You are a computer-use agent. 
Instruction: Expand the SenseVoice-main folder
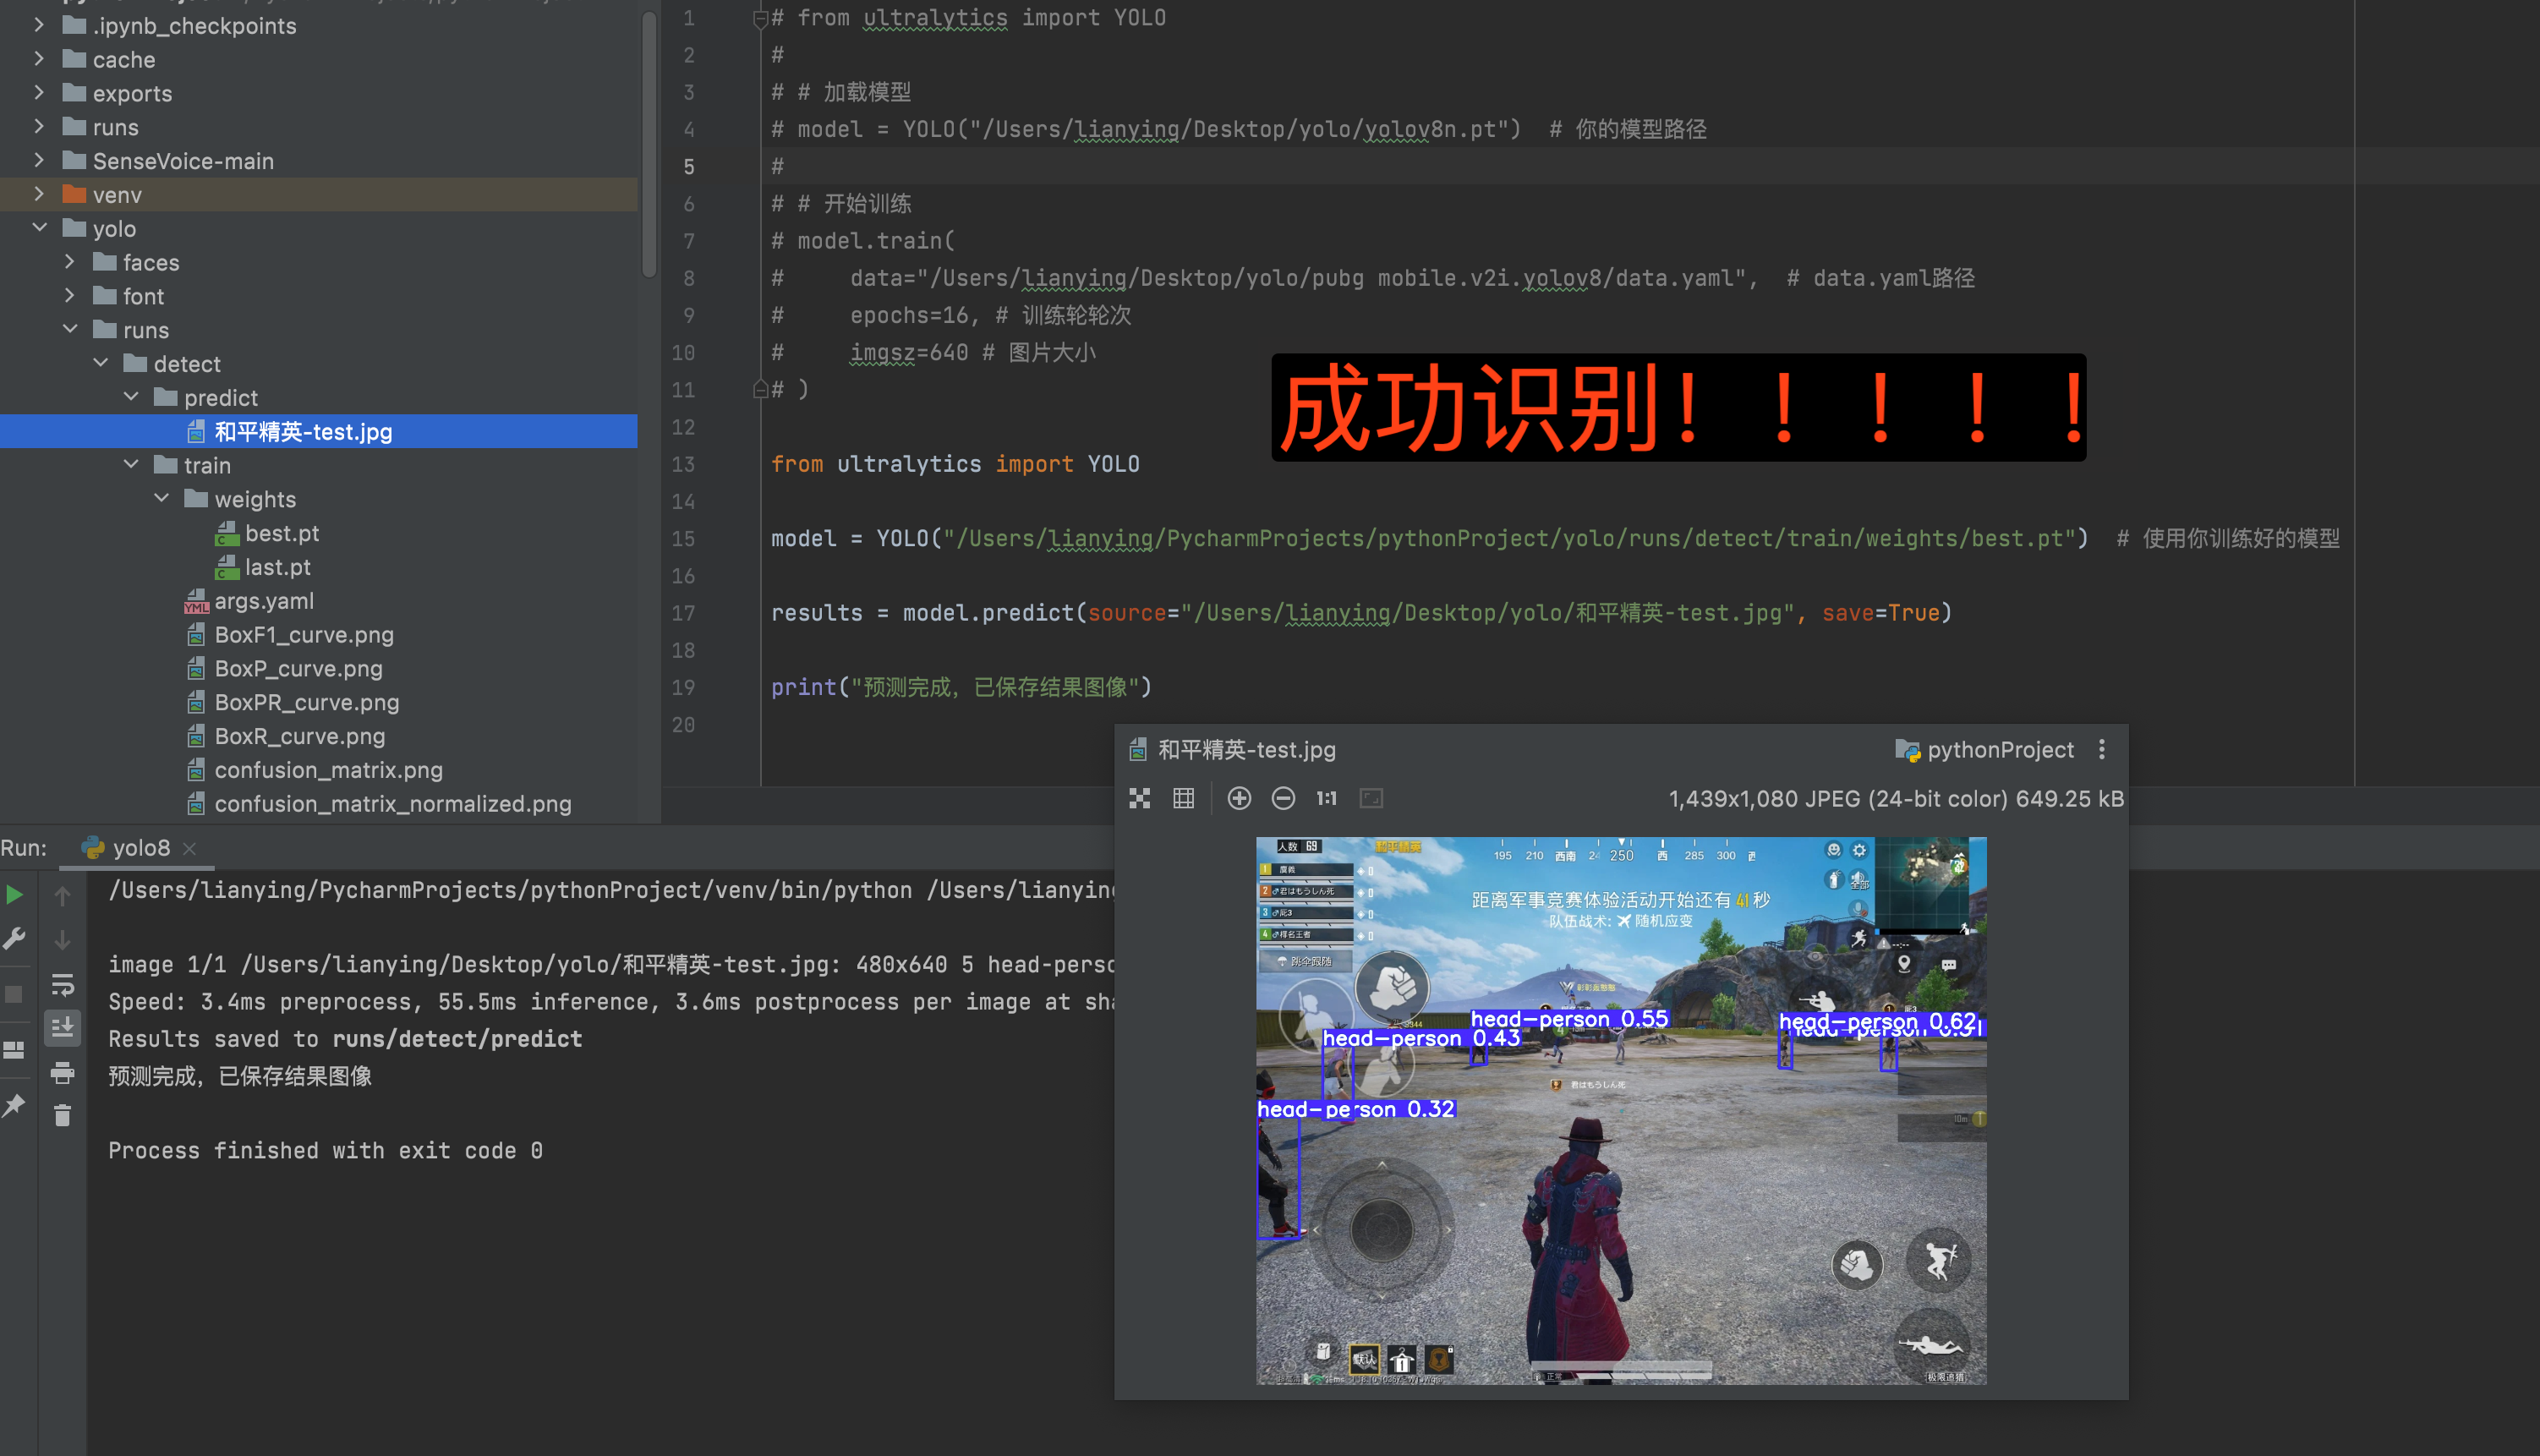pos(39,160)
